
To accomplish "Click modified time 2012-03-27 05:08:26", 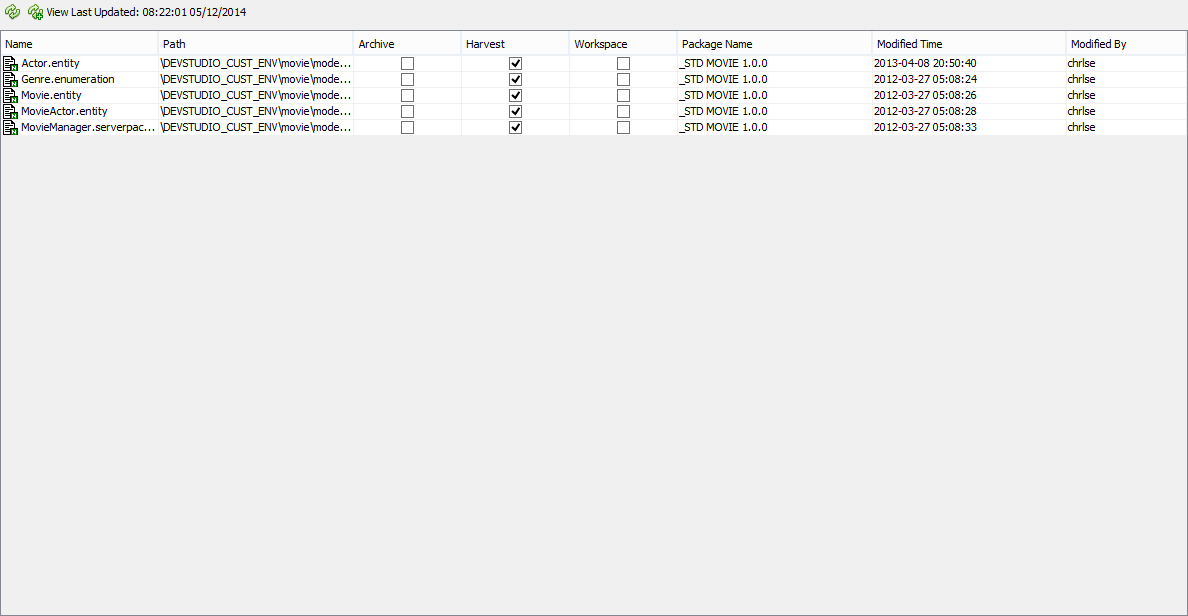I will coord(925,95).
